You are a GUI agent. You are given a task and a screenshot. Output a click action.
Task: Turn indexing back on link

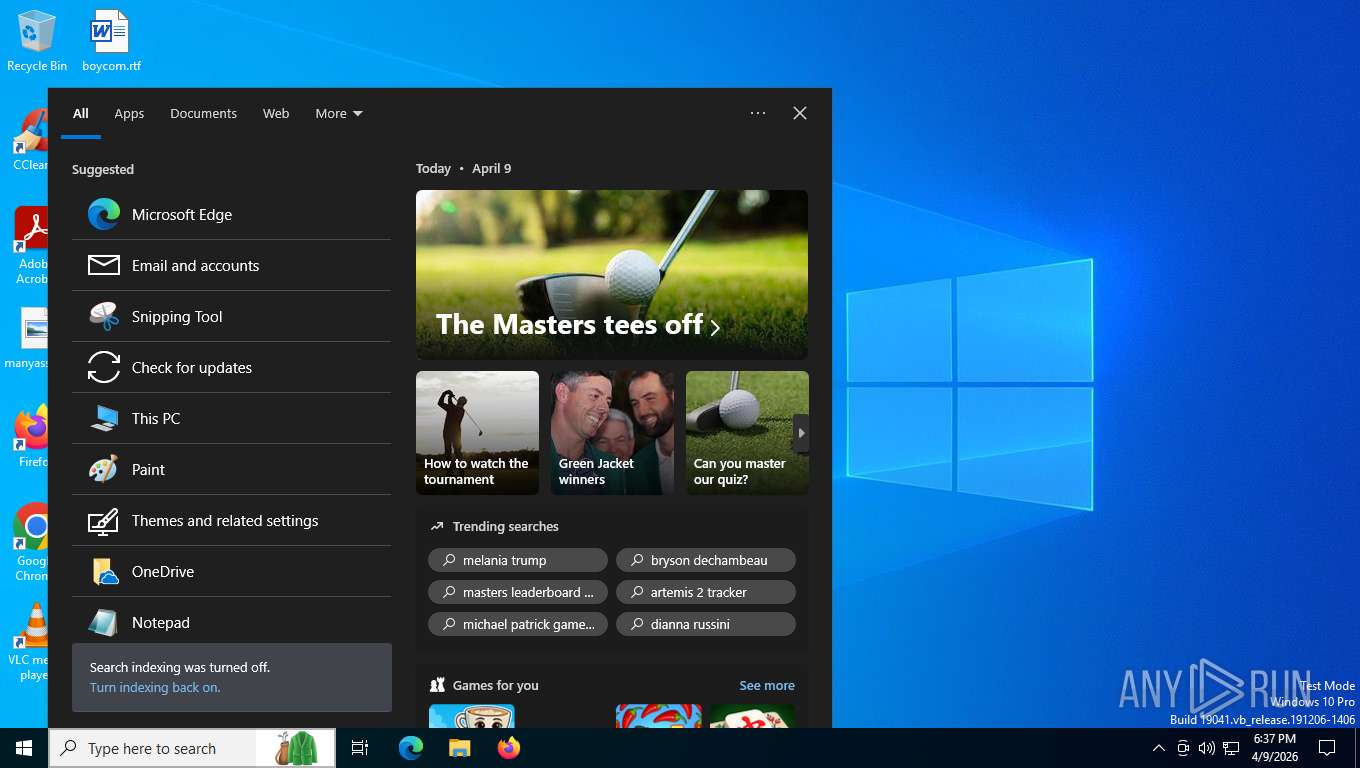click(x=155, y=687)
